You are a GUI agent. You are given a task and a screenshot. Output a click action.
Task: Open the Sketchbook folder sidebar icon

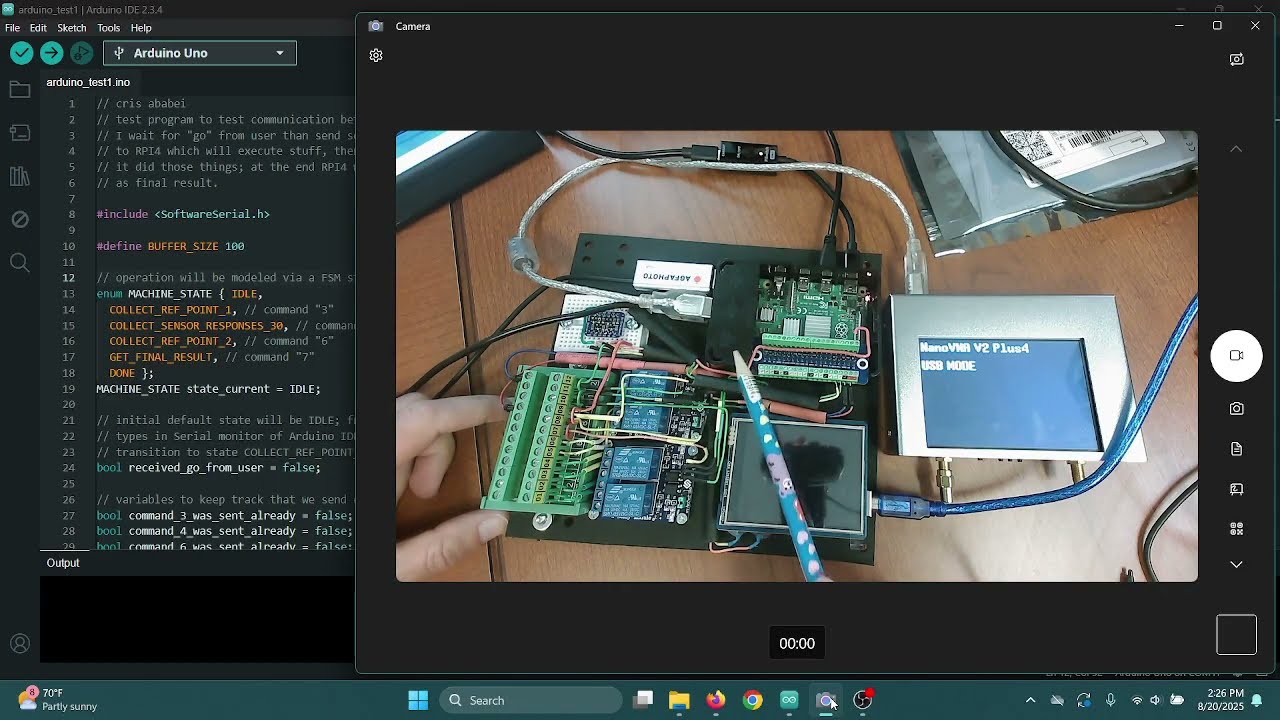pyautogui.click(x=19, y=90)
